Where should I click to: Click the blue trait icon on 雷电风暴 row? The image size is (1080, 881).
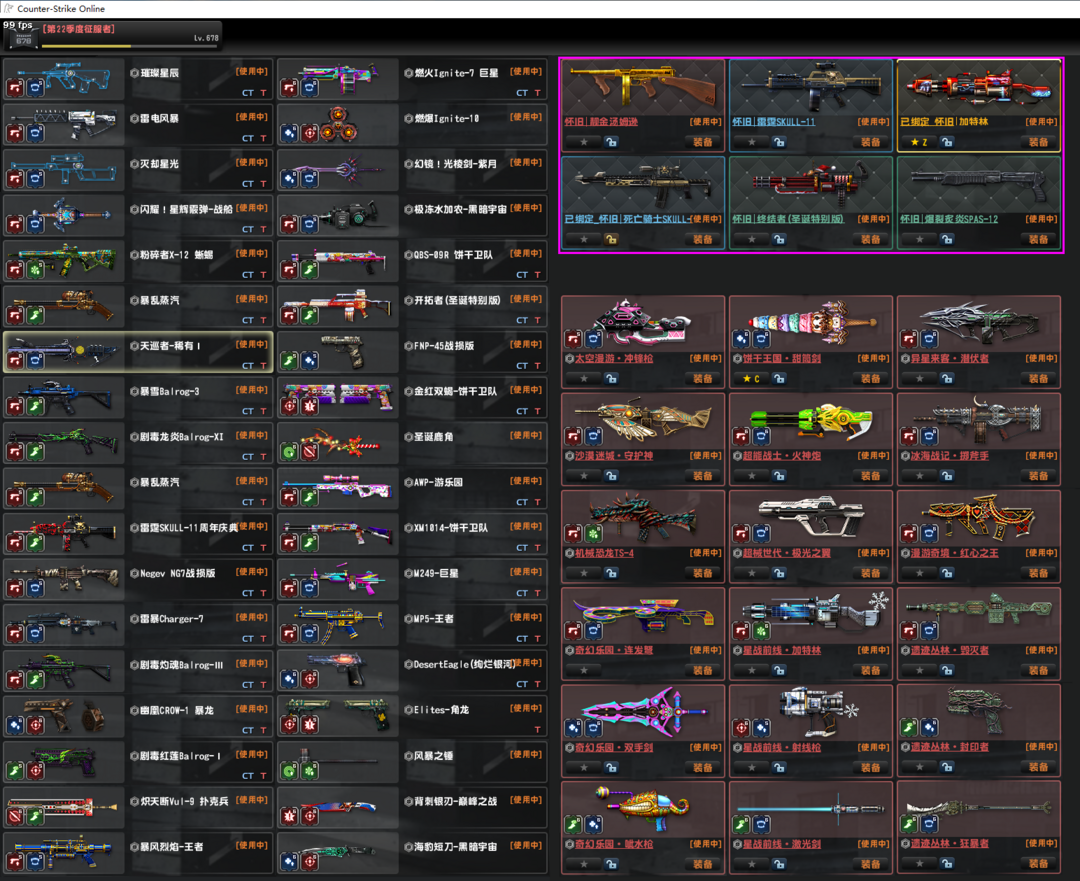pos(35,133)
